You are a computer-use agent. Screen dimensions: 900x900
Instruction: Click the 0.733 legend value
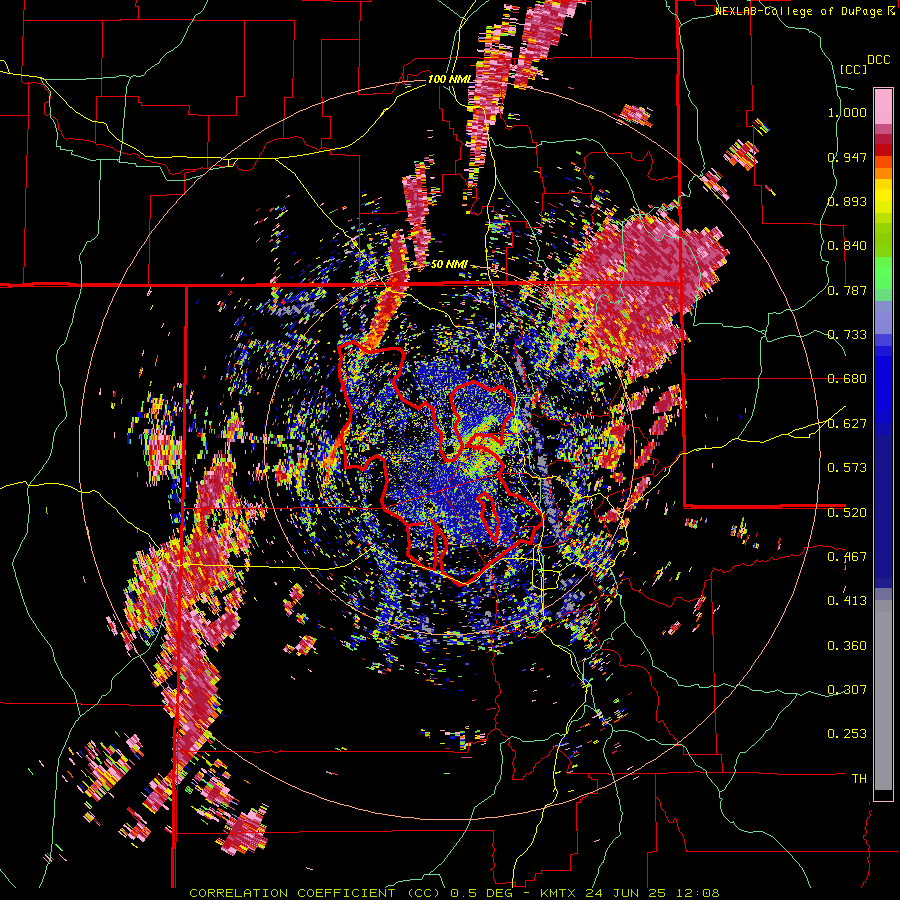[x=847, y=335]
